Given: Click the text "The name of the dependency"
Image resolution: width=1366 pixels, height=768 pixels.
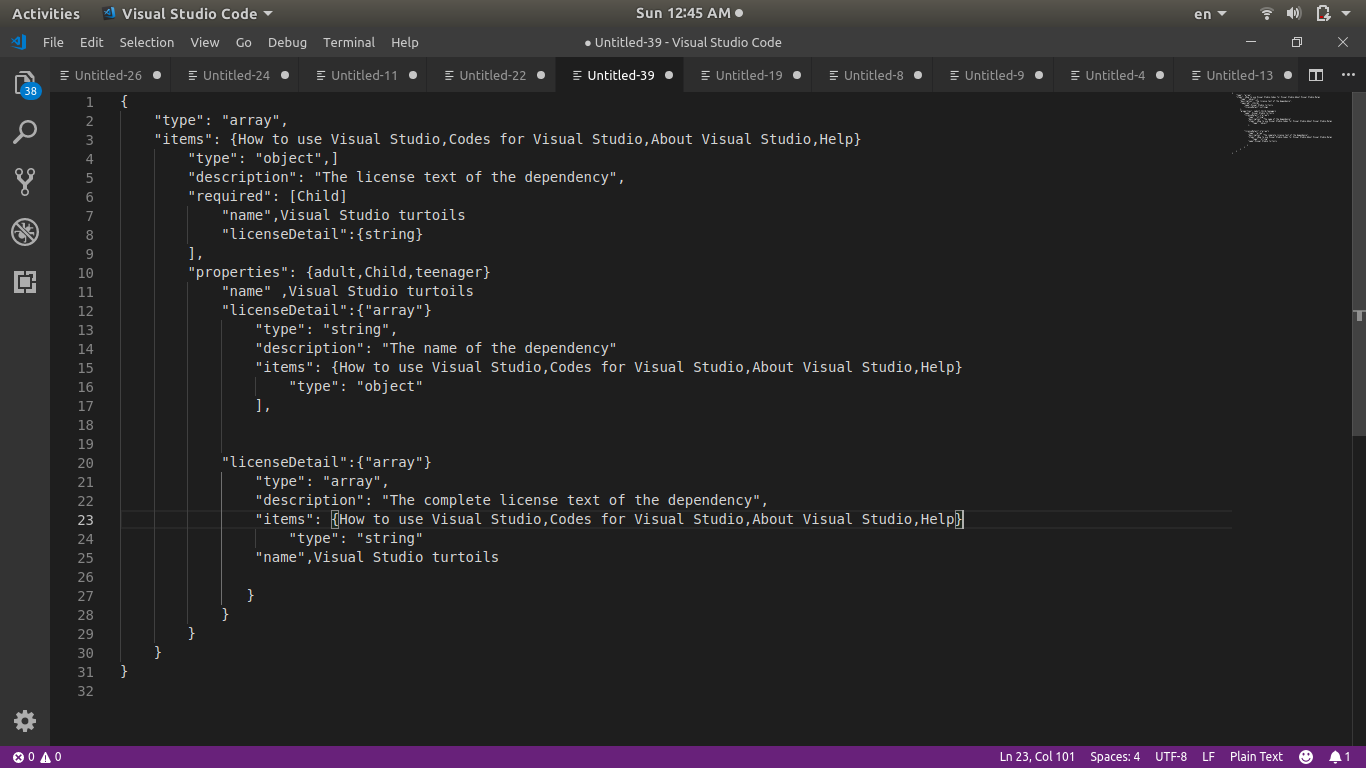Looking at the screenshot, I should 499,349.
